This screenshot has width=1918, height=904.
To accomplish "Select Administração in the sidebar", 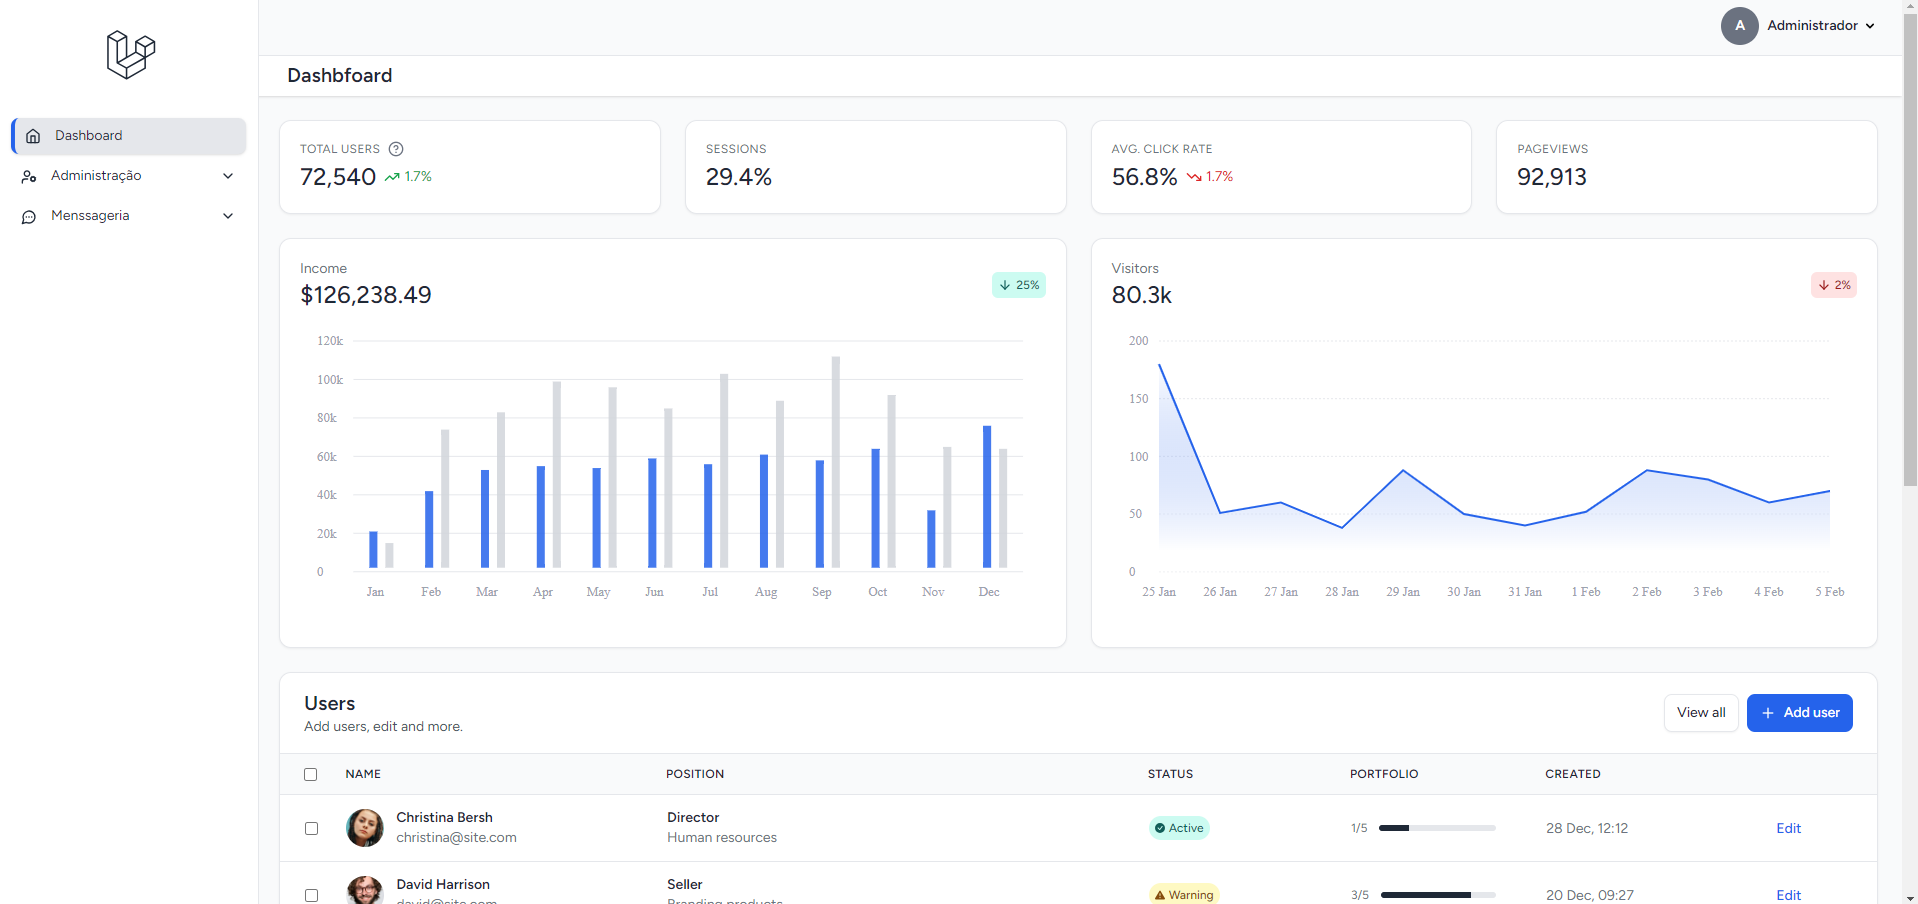I will pyautogui.click(x=129, y=176).
